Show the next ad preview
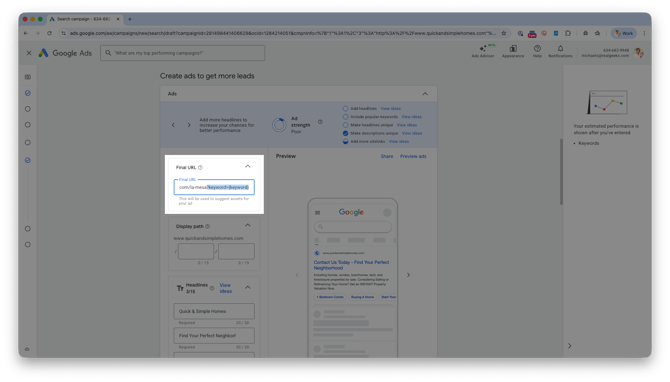This screenshot has width=670, height=382. tap(408, 275)
